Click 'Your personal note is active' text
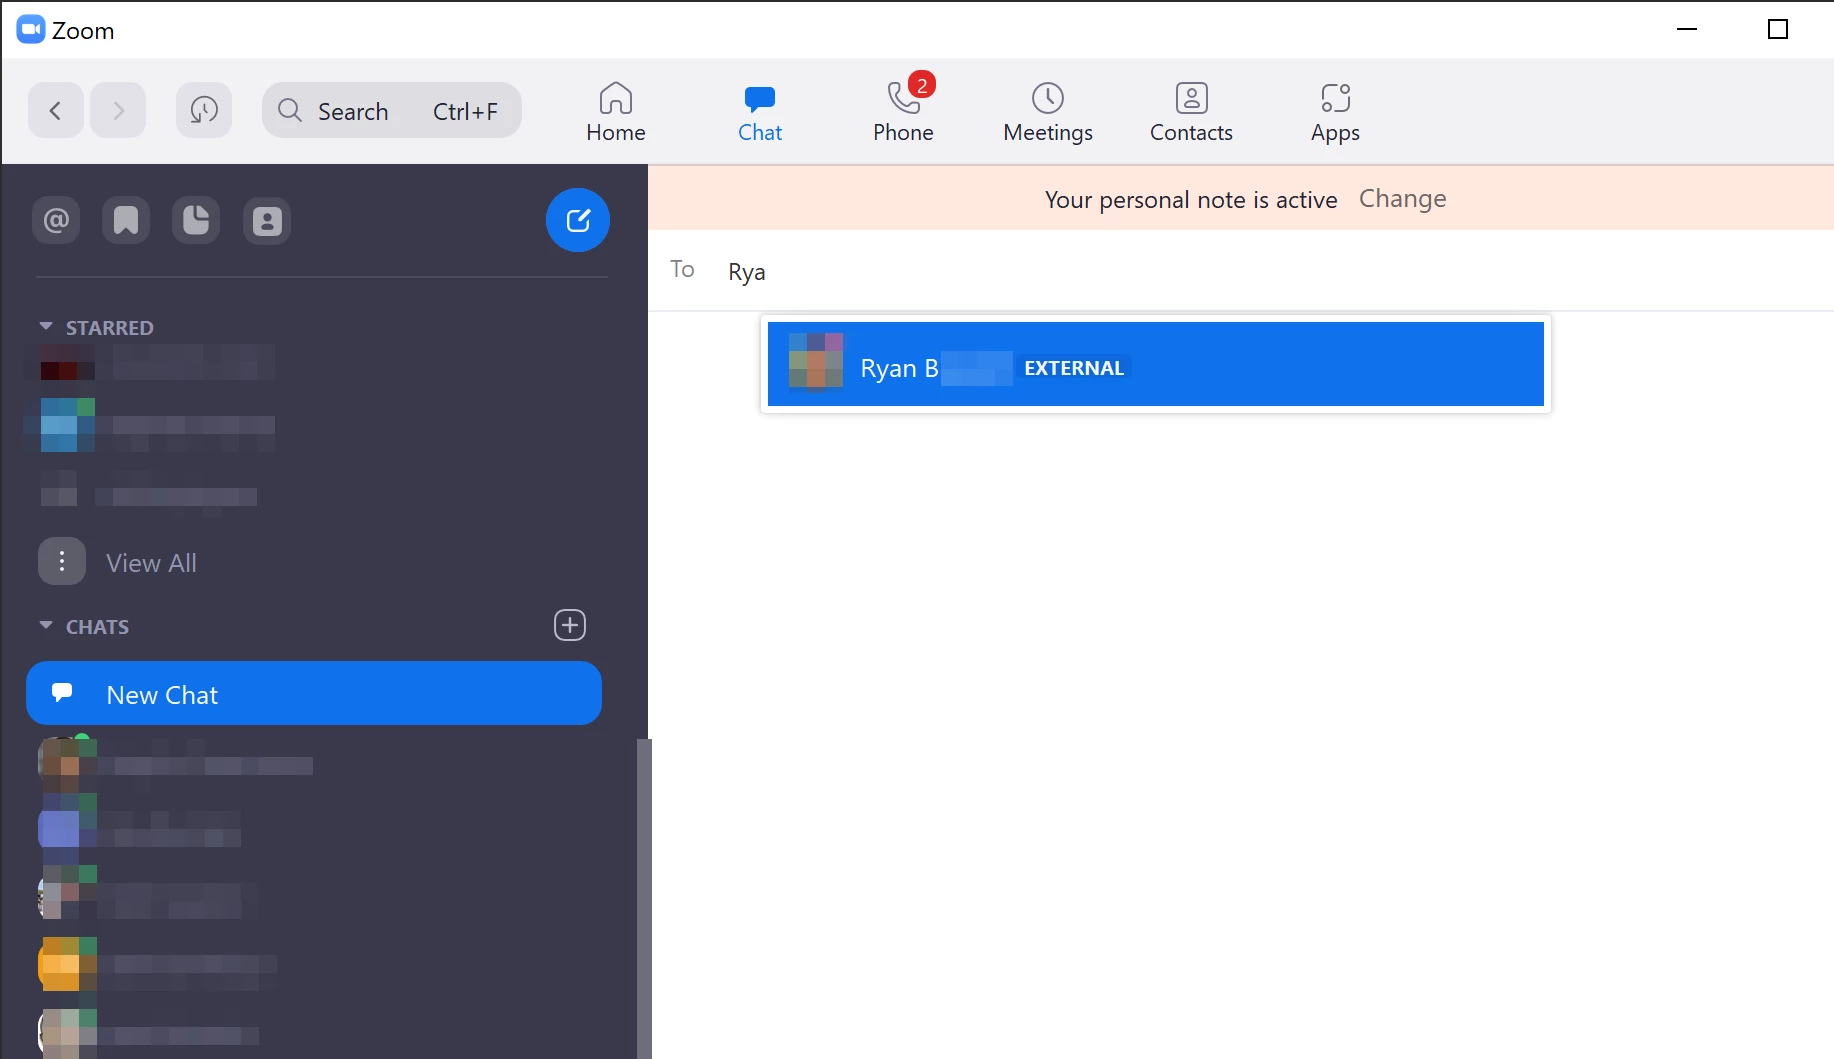 point(1191,200)
